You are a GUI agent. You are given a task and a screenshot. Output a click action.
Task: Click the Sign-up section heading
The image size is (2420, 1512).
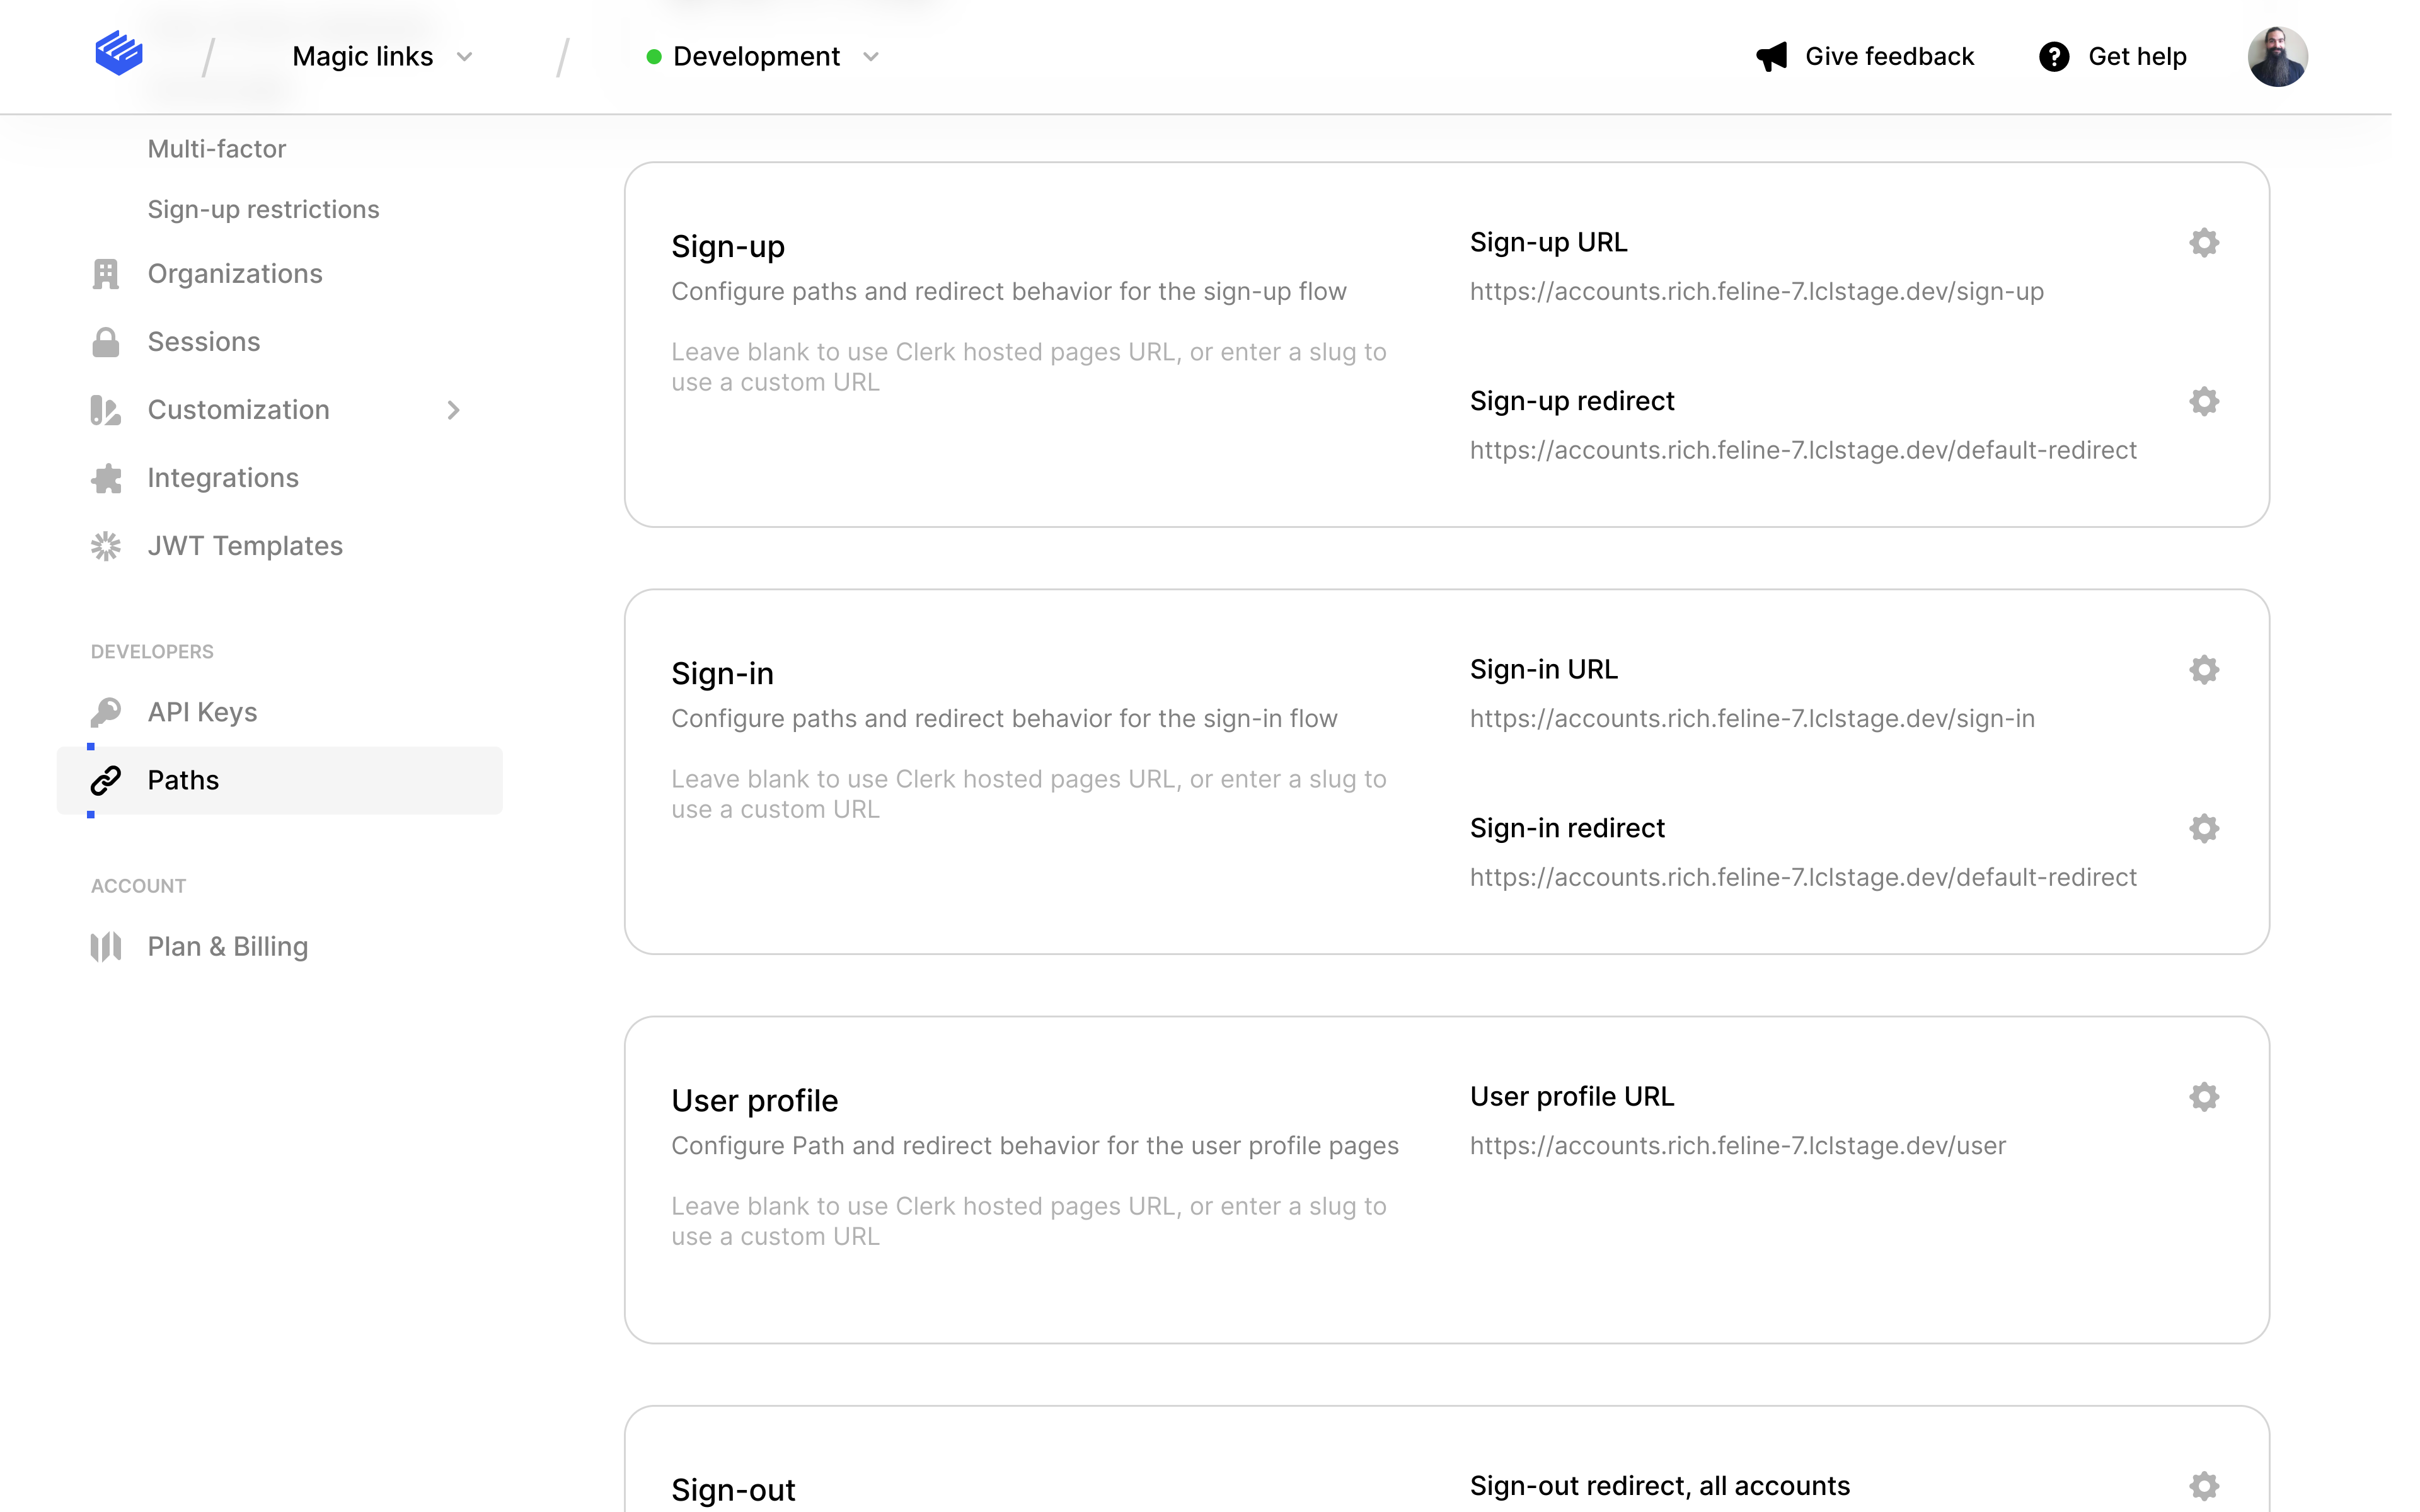(x=728, y=246)
